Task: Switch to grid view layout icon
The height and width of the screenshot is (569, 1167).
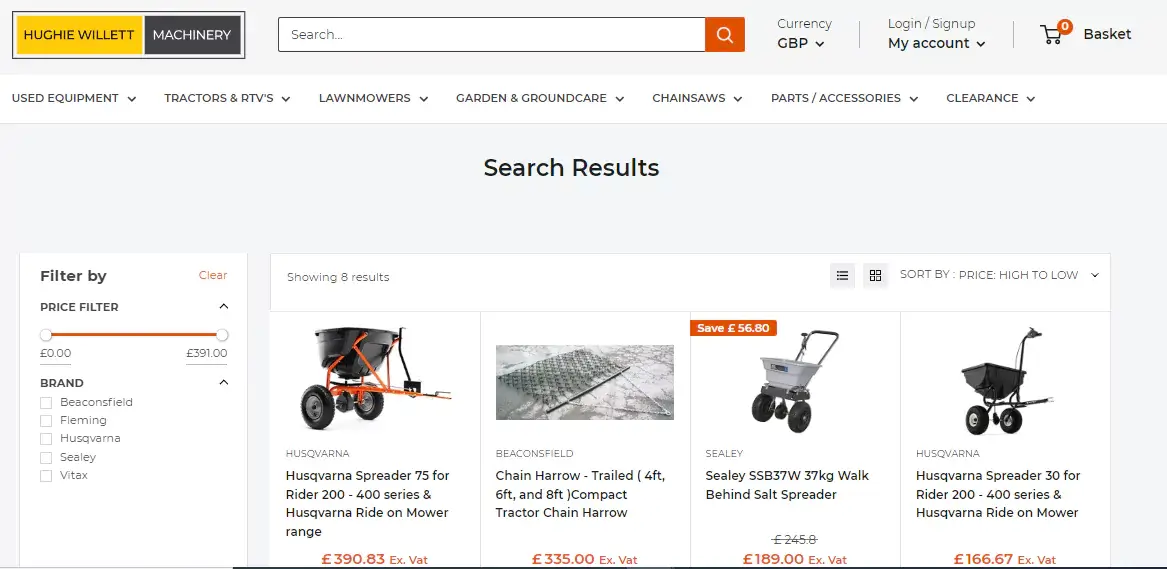Action: pos(875,275)
